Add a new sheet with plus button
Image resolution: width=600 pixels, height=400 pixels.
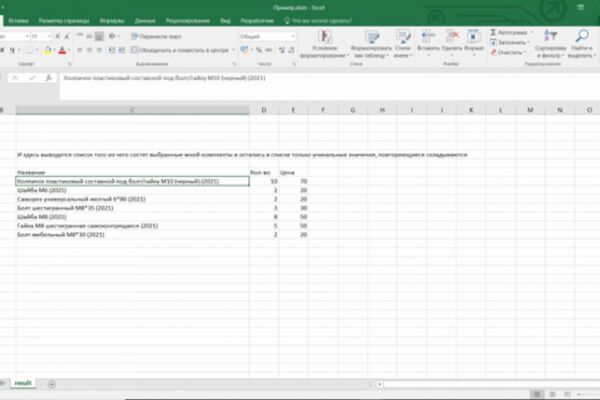click(x=52, y=384)
